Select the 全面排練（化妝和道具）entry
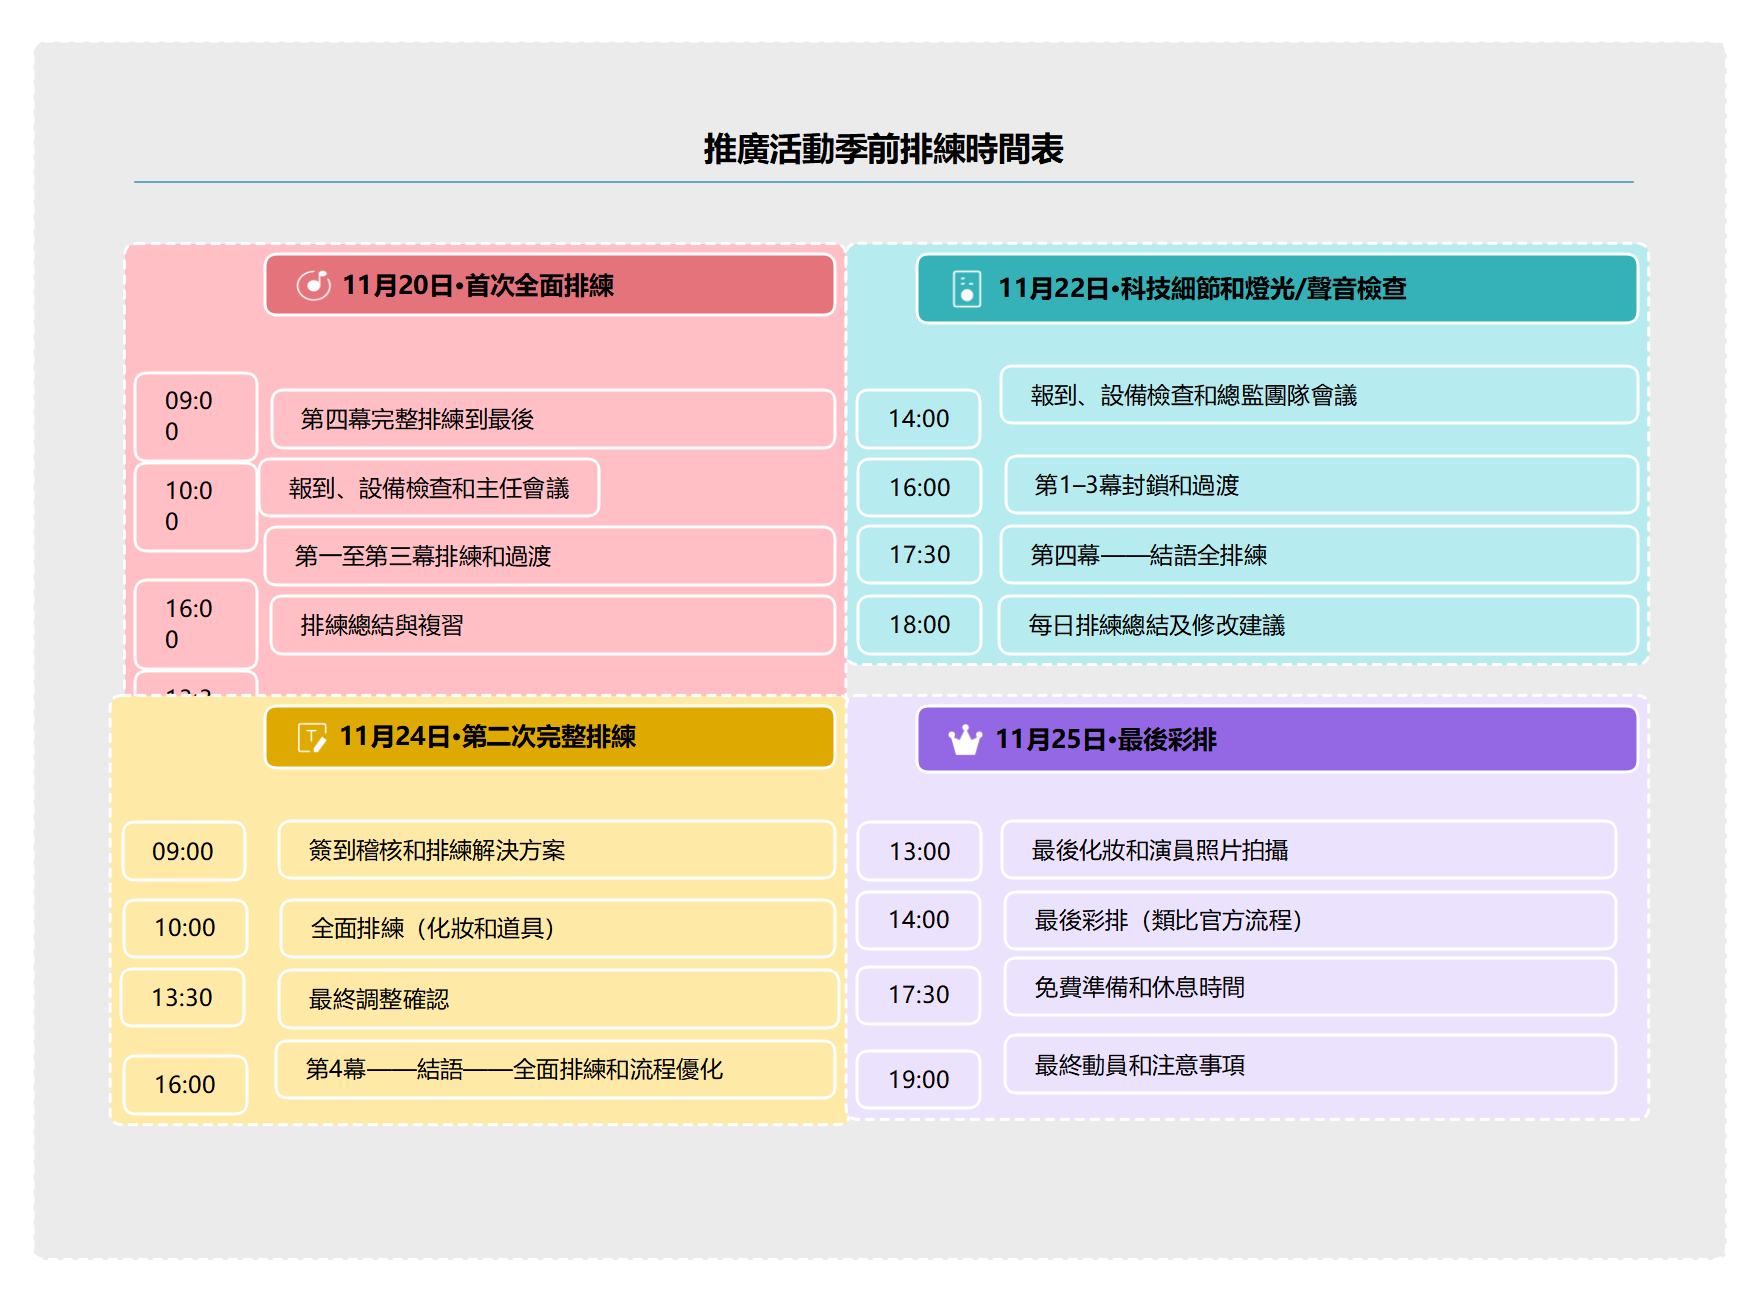The image size is (1760, 1312). point(555,928)
